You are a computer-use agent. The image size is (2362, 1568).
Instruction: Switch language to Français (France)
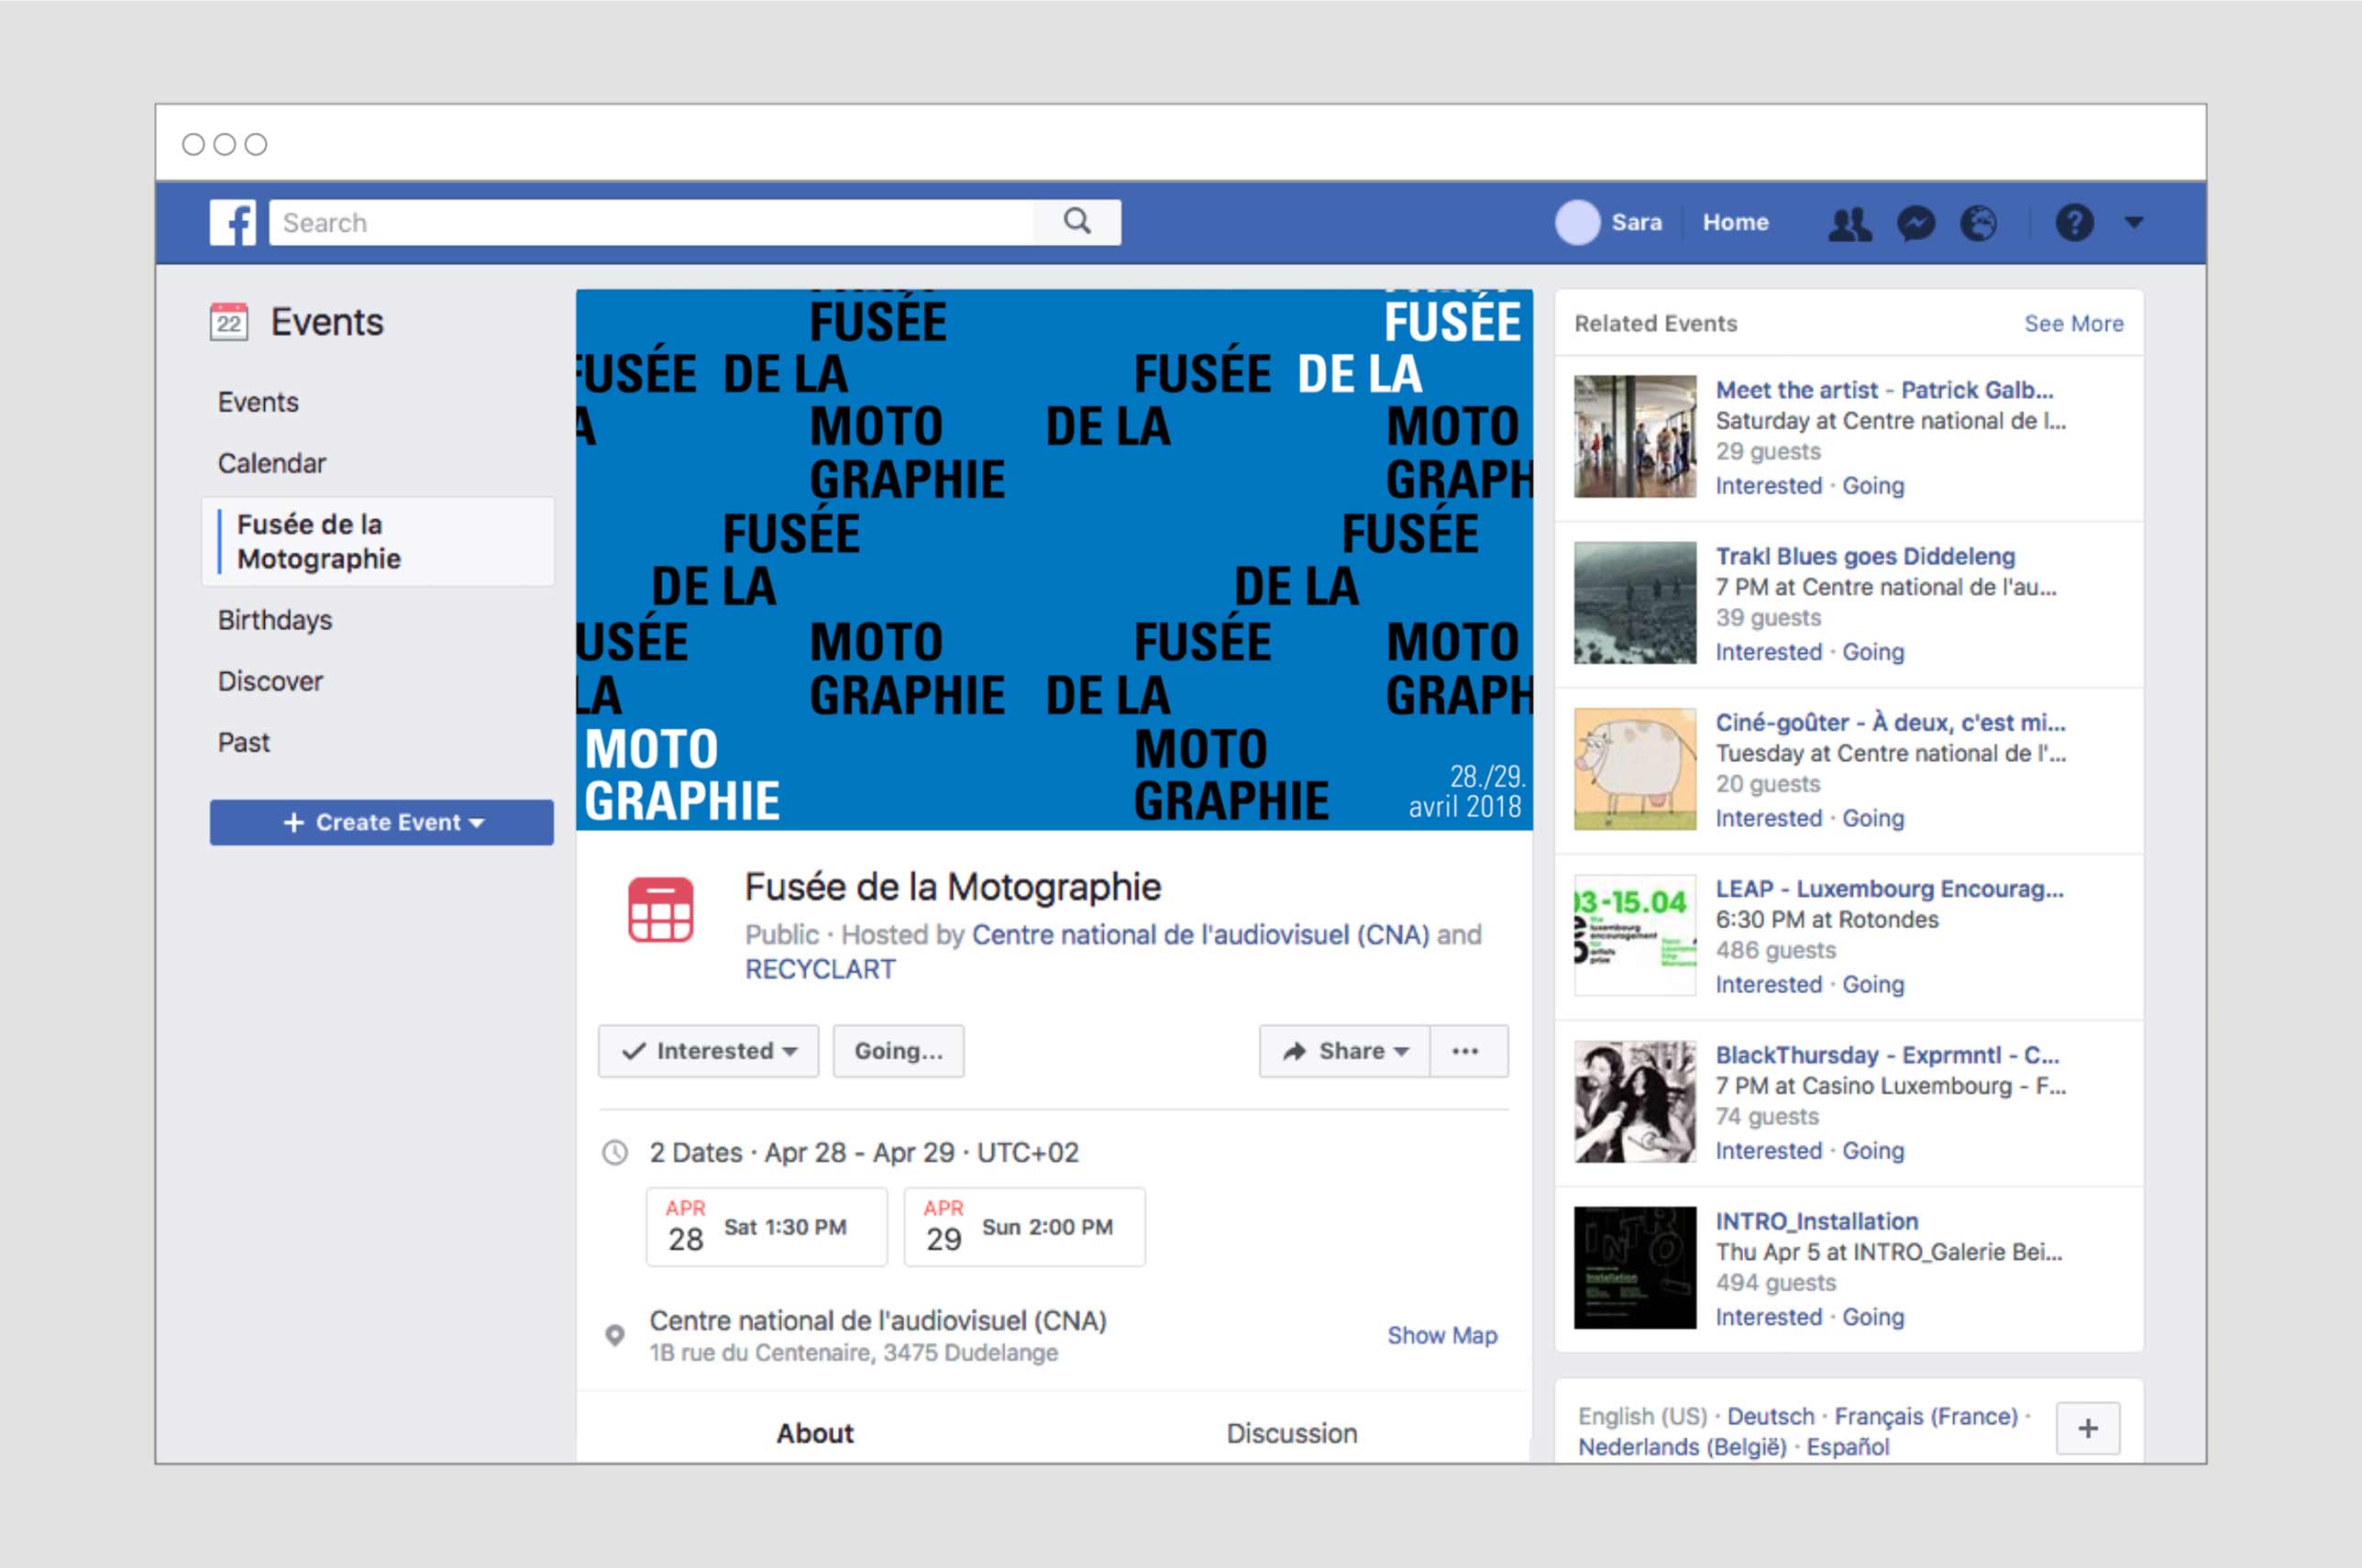1925,1416
